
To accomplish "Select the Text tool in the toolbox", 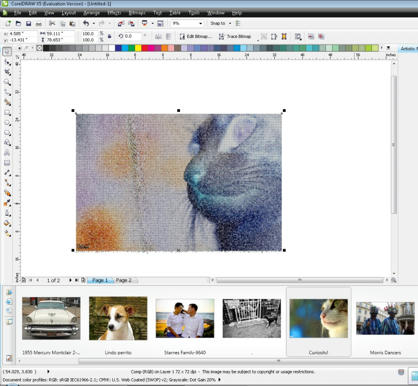I will pyautogui.click(x=7, y=153).
